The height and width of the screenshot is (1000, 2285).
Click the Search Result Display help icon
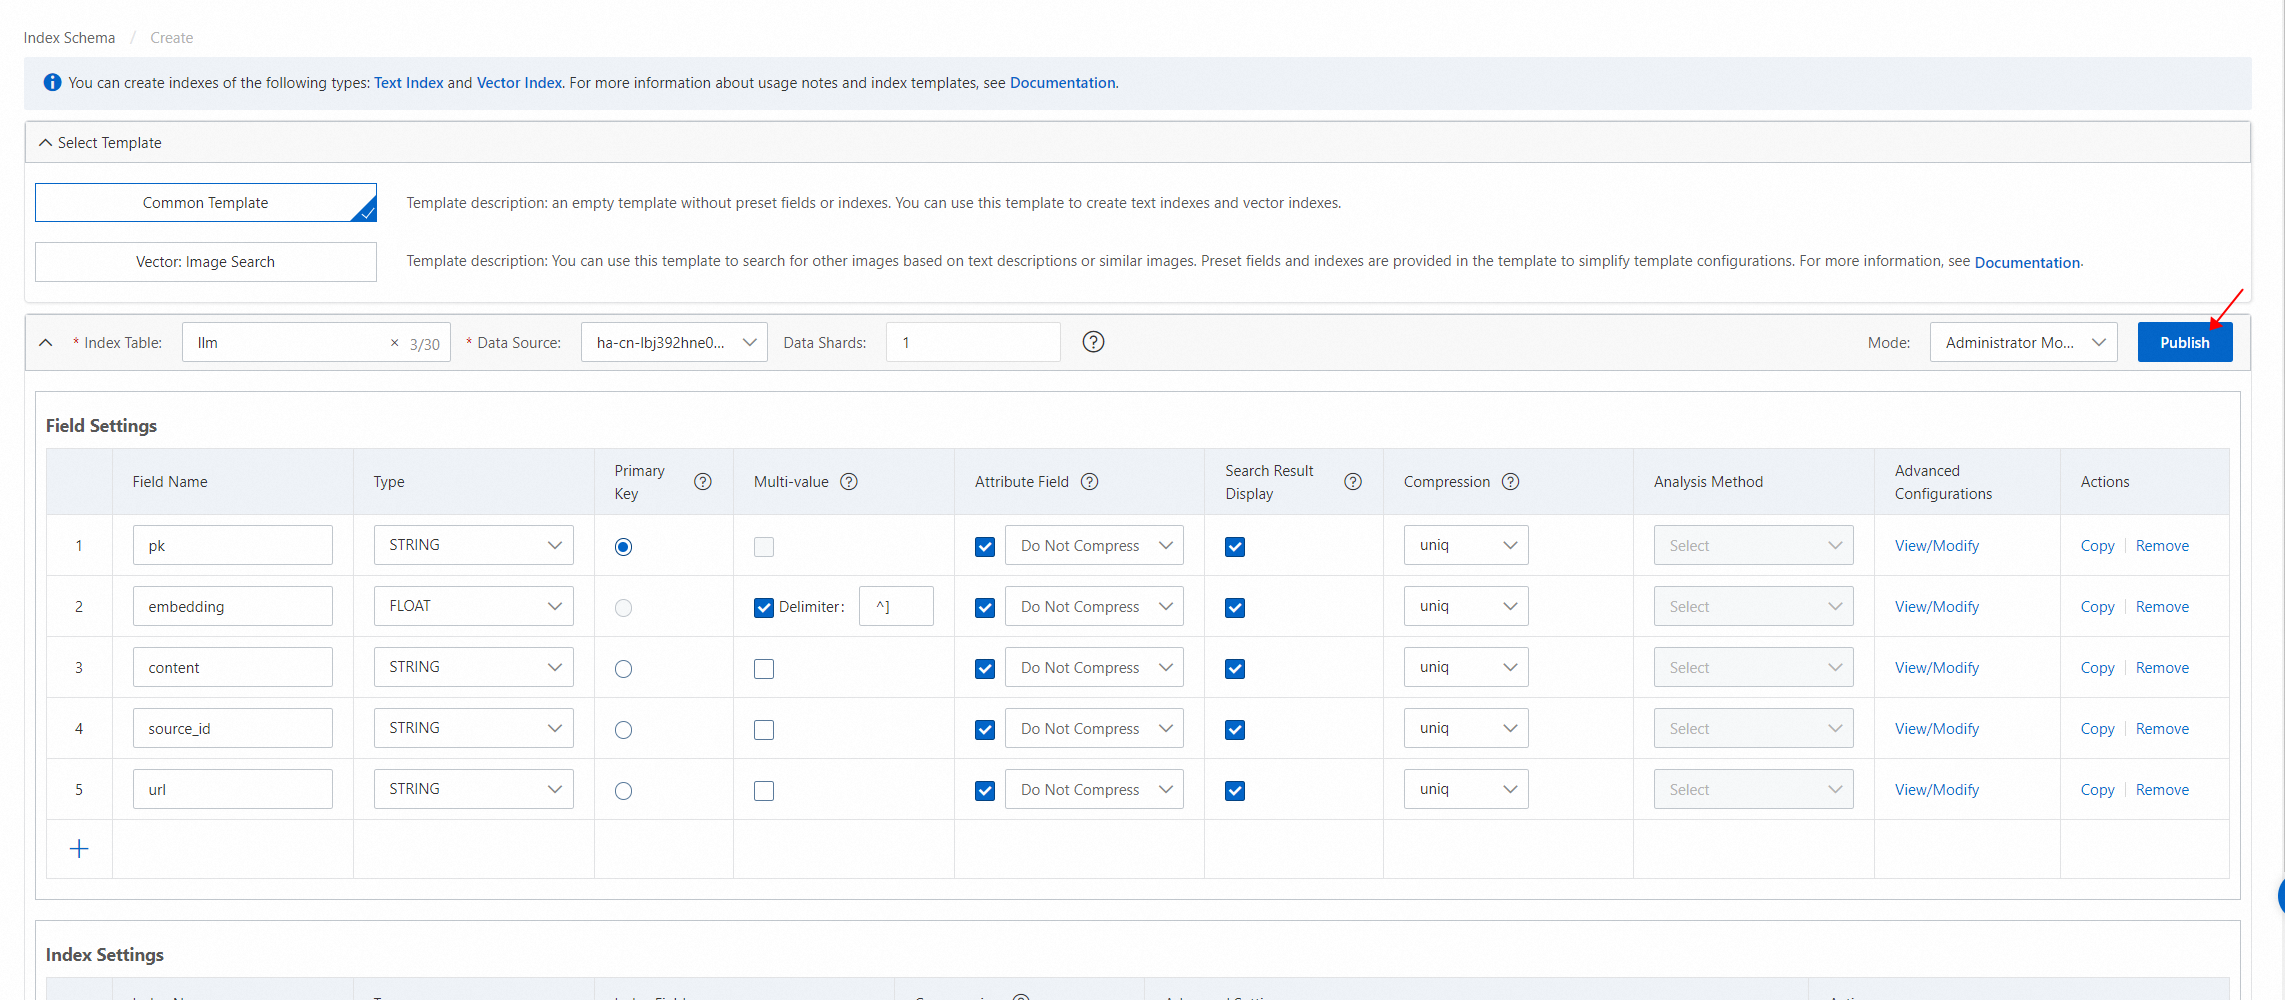1353,482
